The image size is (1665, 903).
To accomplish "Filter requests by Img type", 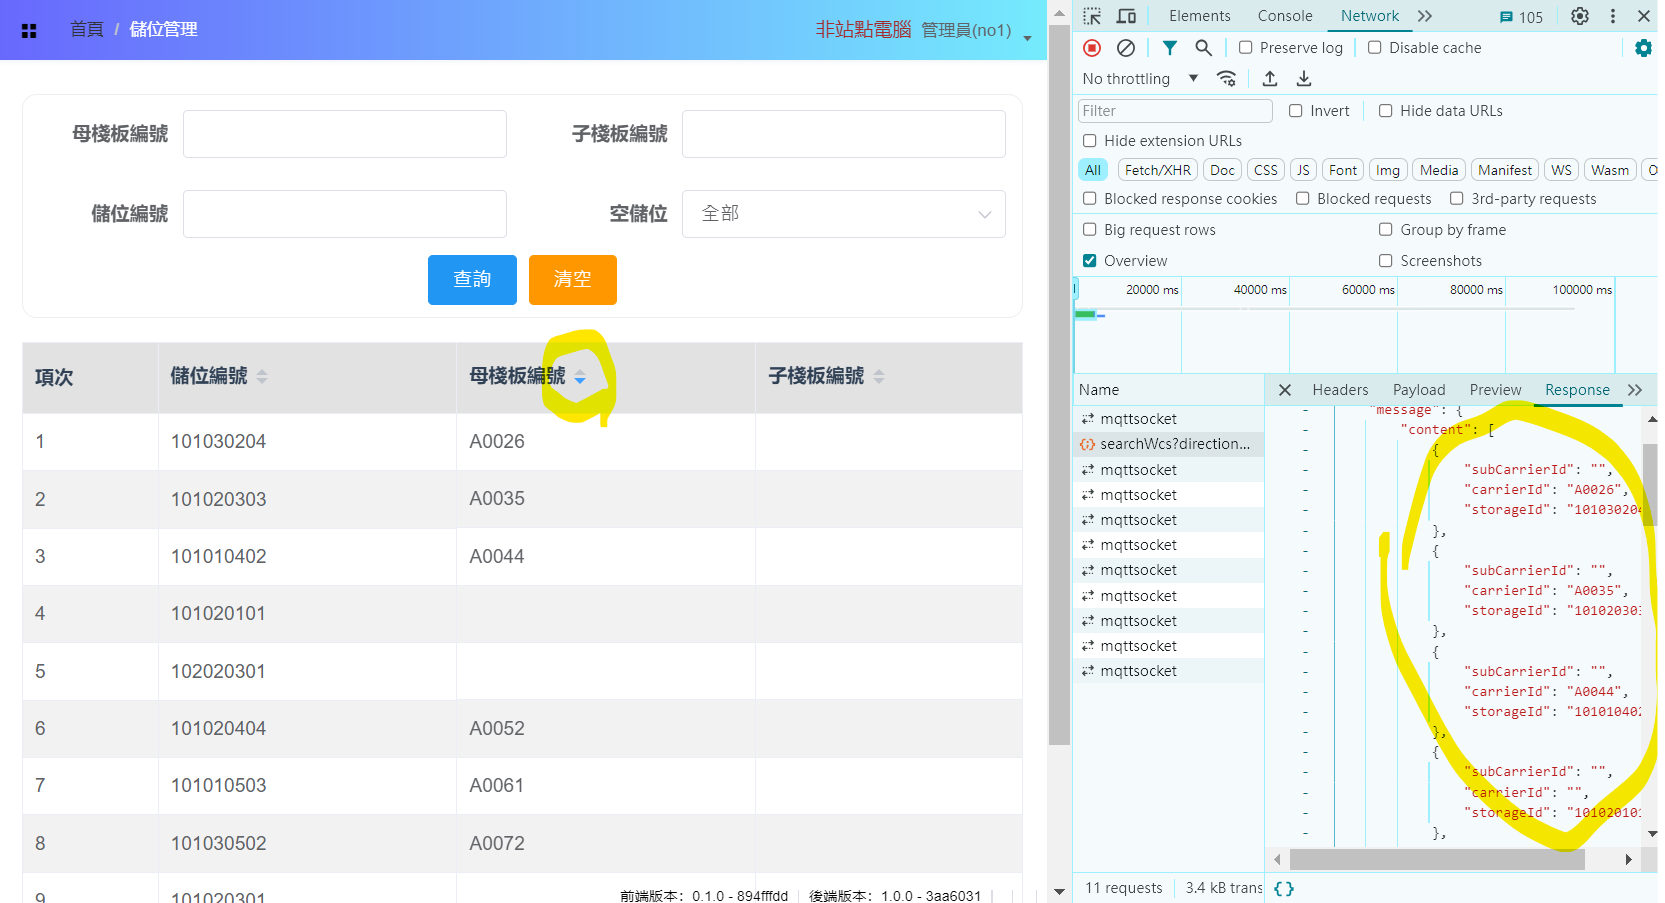I will pos(1388,170).
